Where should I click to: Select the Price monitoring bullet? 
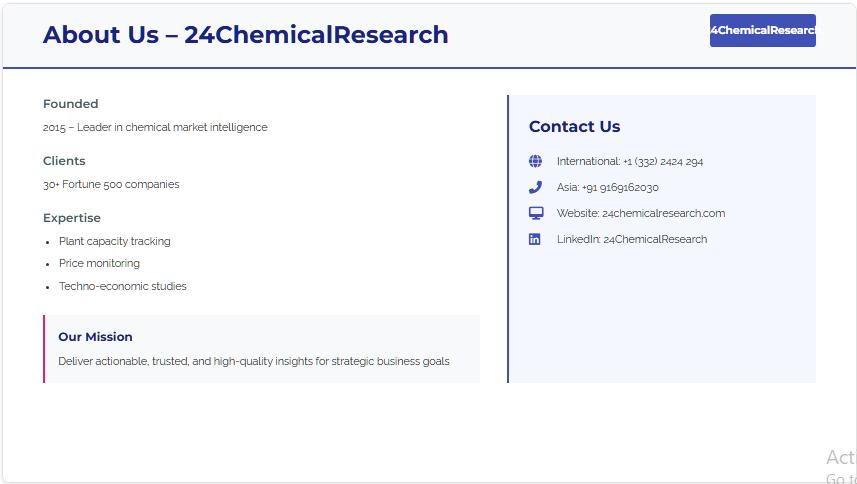pyautogui.click(x=99, y=264)
